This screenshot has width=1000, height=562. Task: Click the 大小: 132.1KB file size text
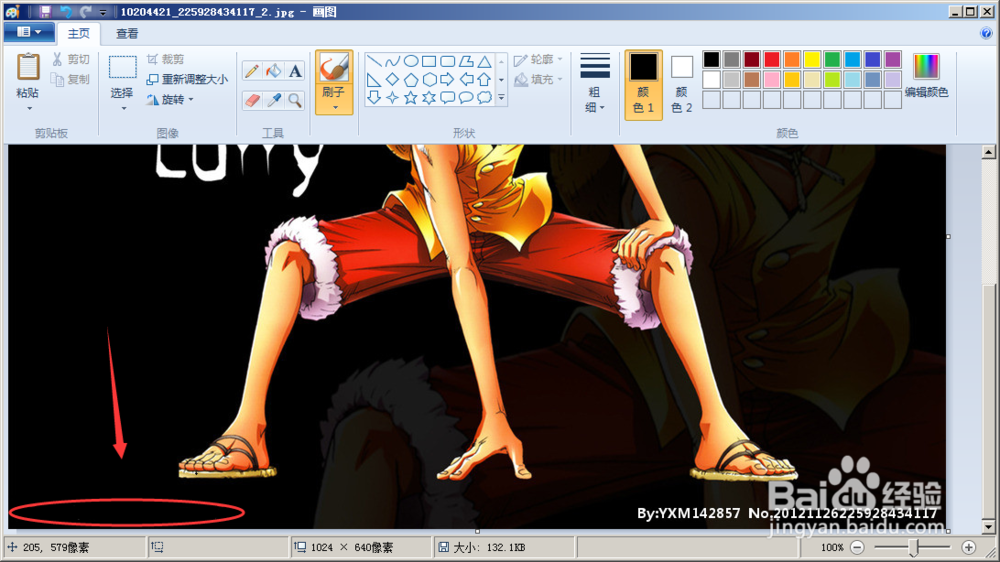click(x=489, y=547)
